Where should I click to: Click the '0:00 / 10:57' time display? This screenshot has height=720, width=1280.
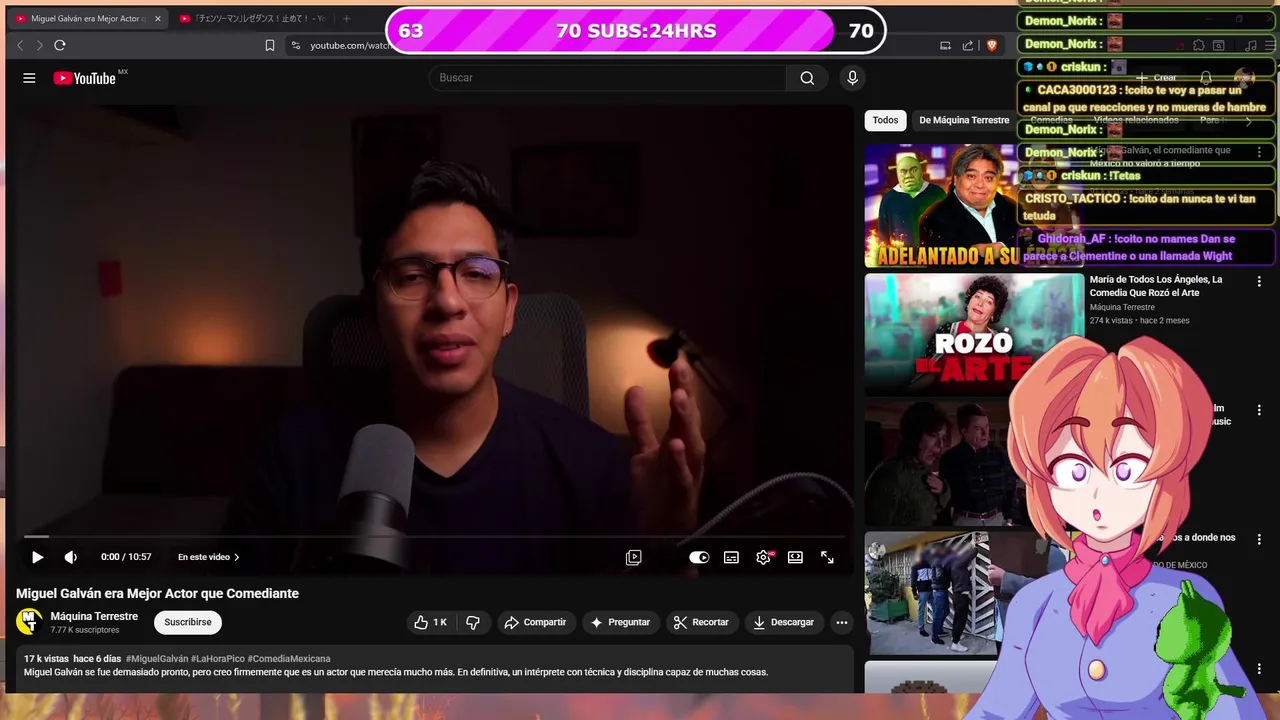coord(126,557)
